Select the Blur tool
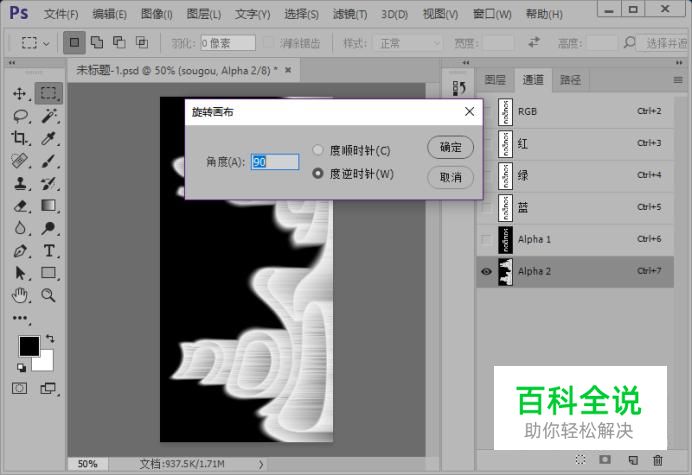Screen dimensions: 692x475 point(20,228)
